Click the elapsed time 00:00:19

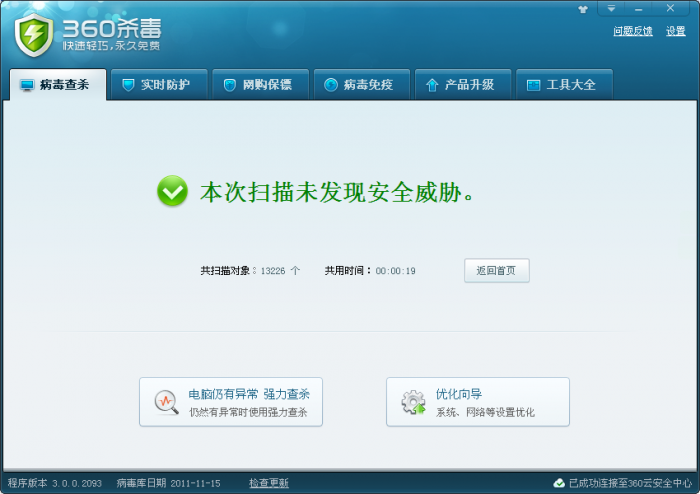(395, 271)
